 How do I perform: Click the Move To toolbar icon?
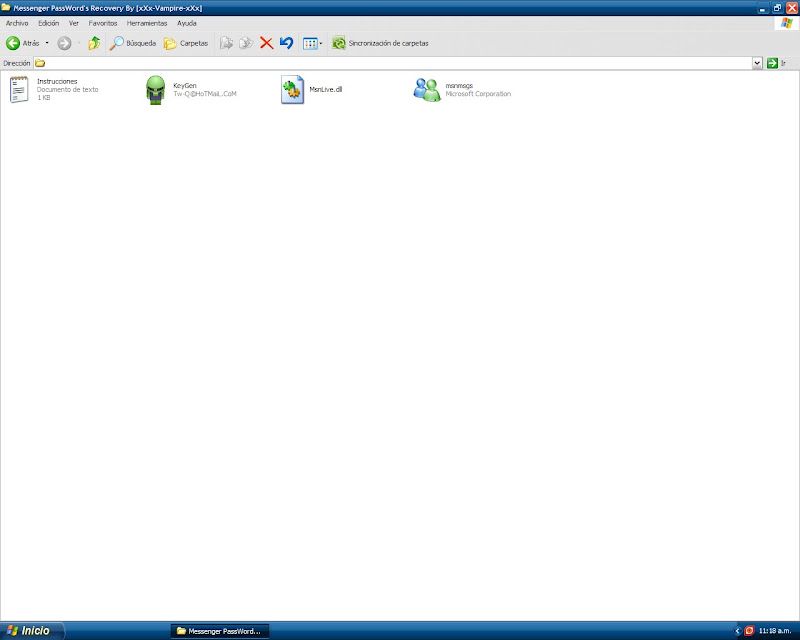[x=226, y=43]
